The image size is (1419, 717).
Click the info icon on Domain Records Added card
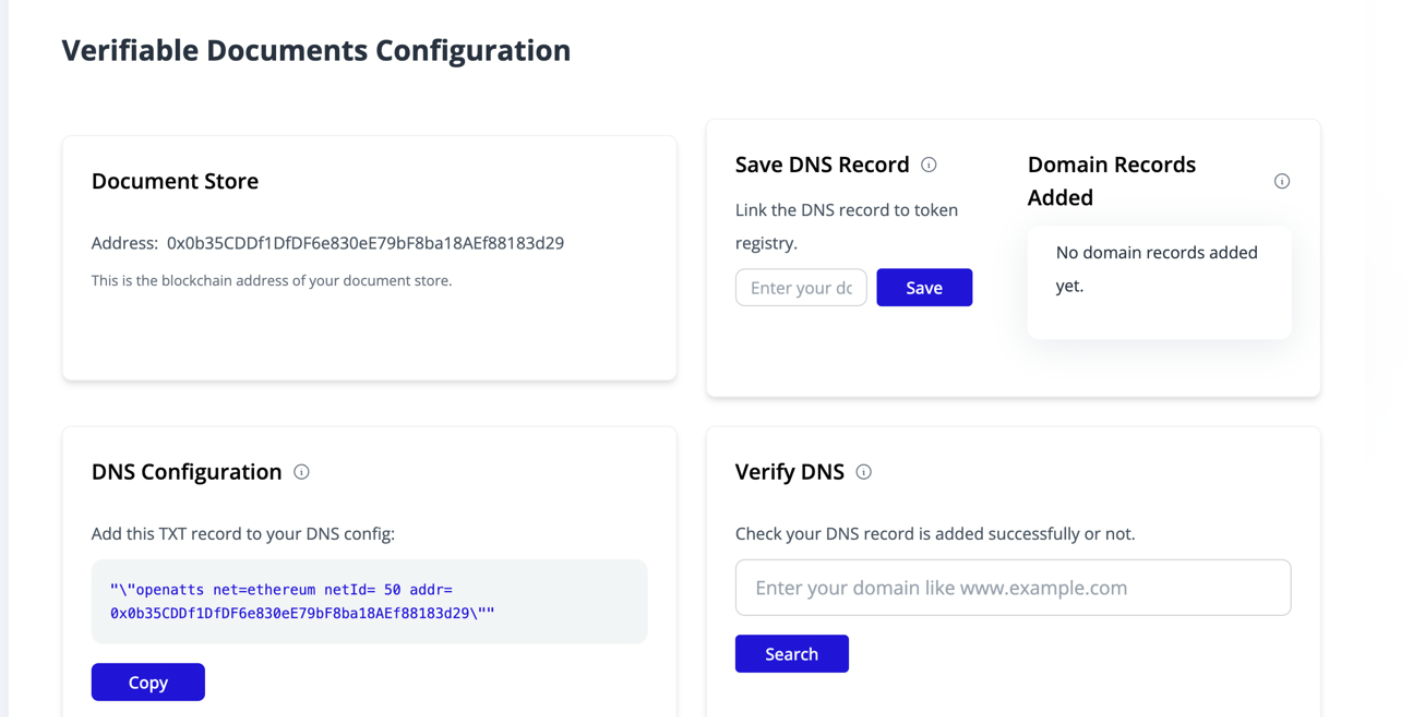click(x=1282, y=180)
